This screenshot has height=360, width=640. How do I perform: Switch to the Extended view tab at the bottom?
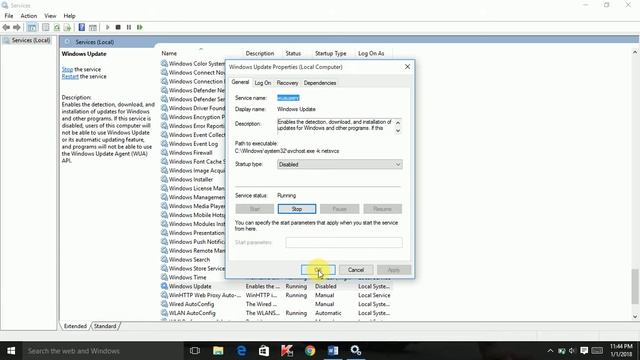click(76, 326)
